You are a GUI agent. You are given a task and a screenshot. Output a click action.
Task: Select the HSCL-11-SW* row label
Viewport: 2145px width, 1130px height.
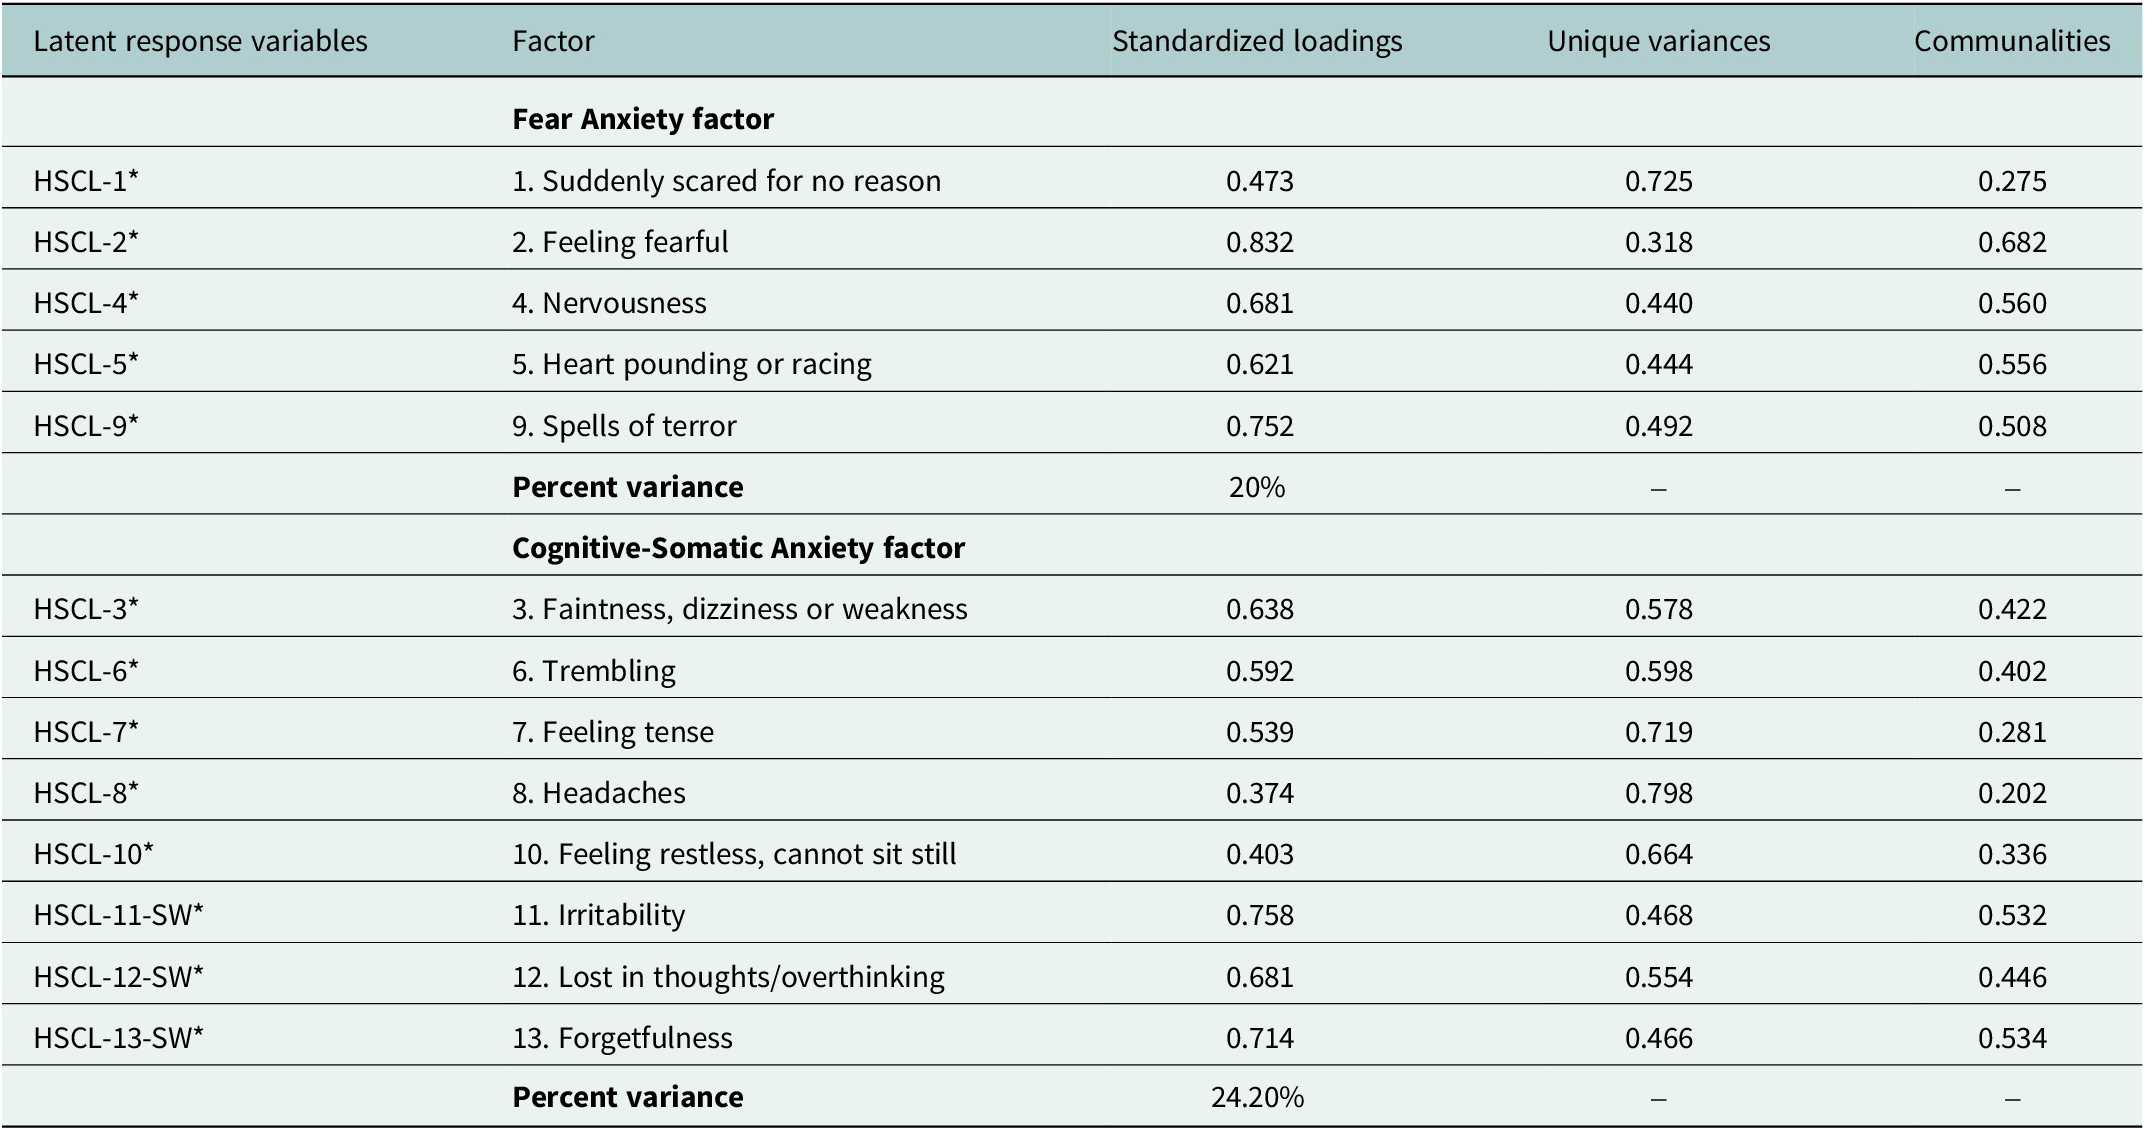[118, 915]
